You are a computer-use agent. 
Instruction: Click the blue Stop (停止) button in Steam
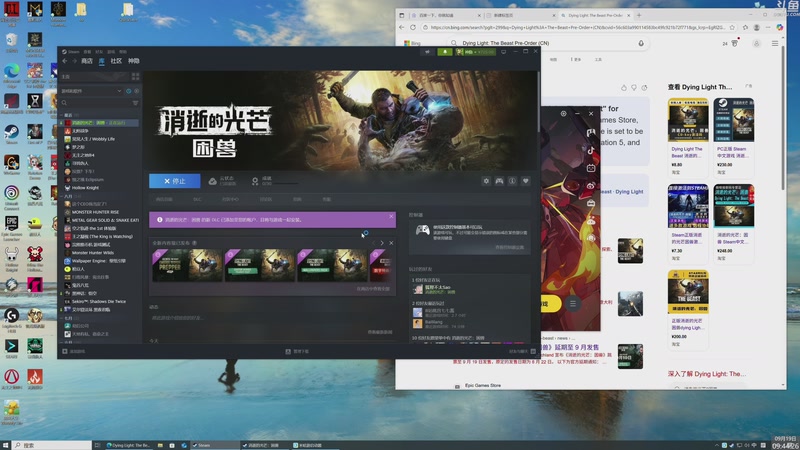pos(174,181)
